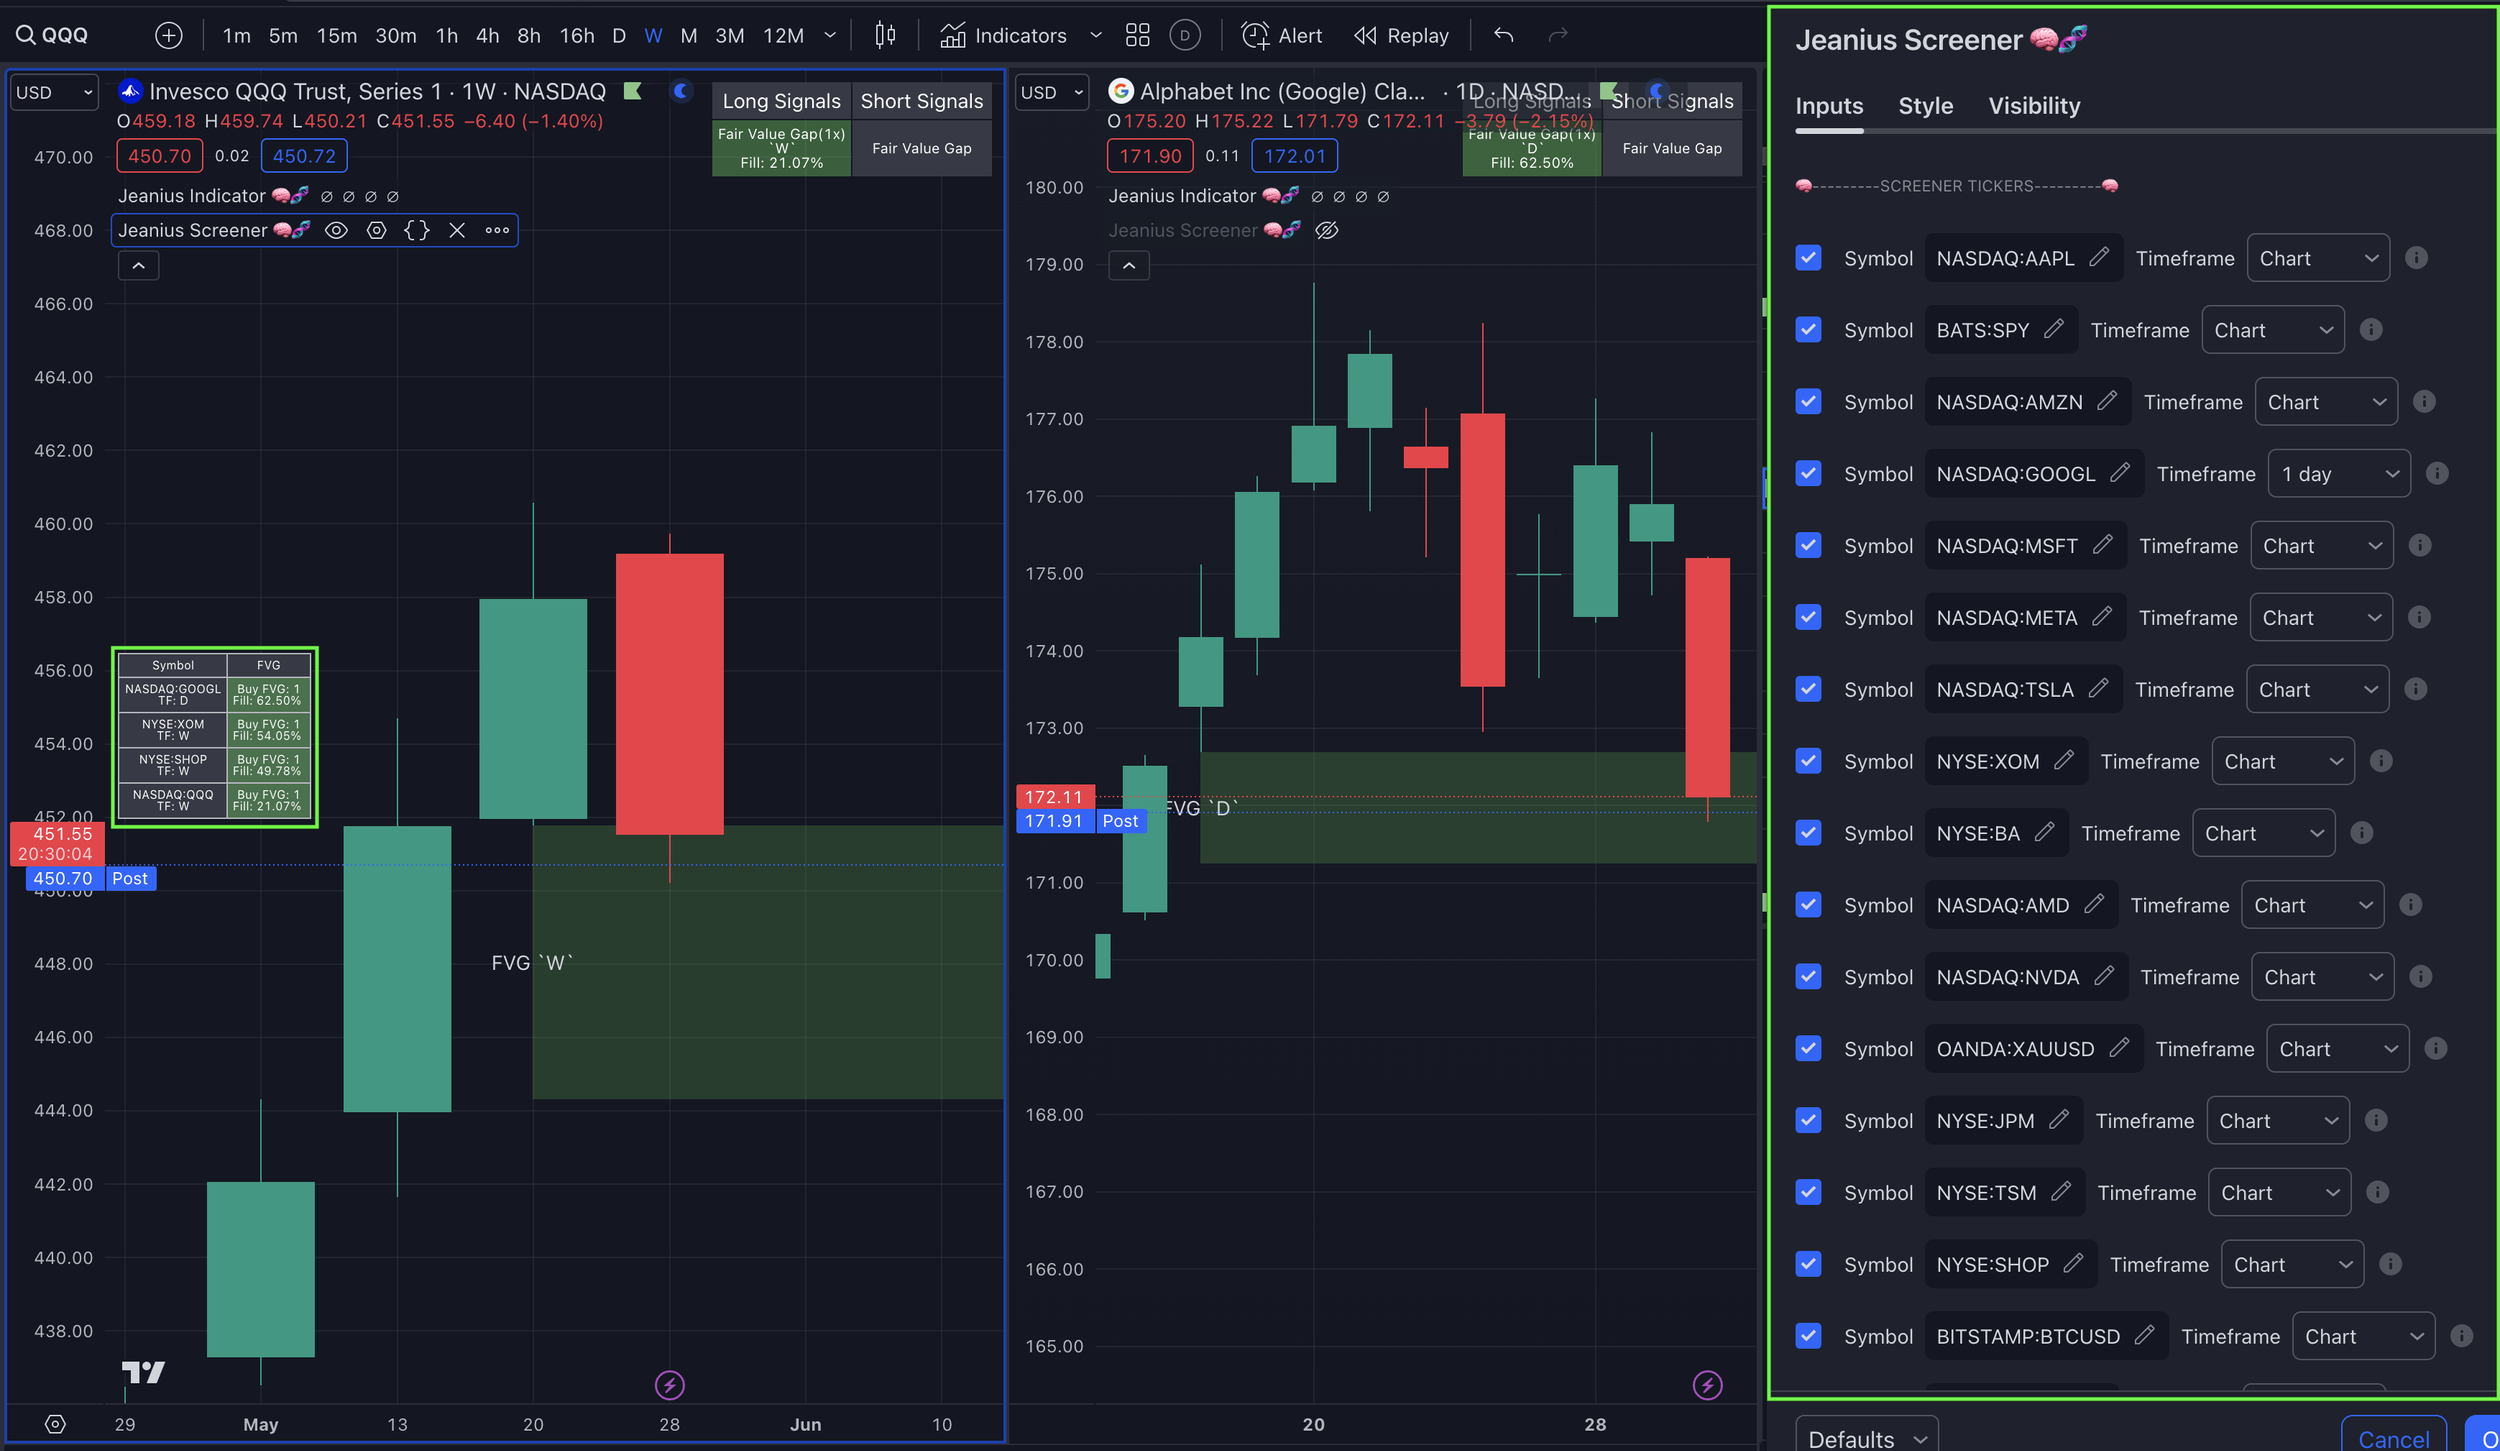Uncheck the NASDAQ:AAPL symbol checkbox
The height and width of the screenshot is (1451, 2500).
1808,258
